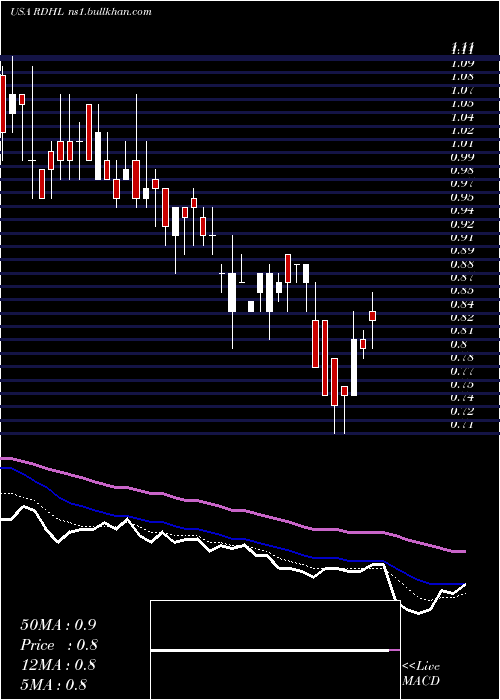Viewport: 500px width, 700px height.
Task: Click the "<<Live MACD" label
Action: (421, 674)
